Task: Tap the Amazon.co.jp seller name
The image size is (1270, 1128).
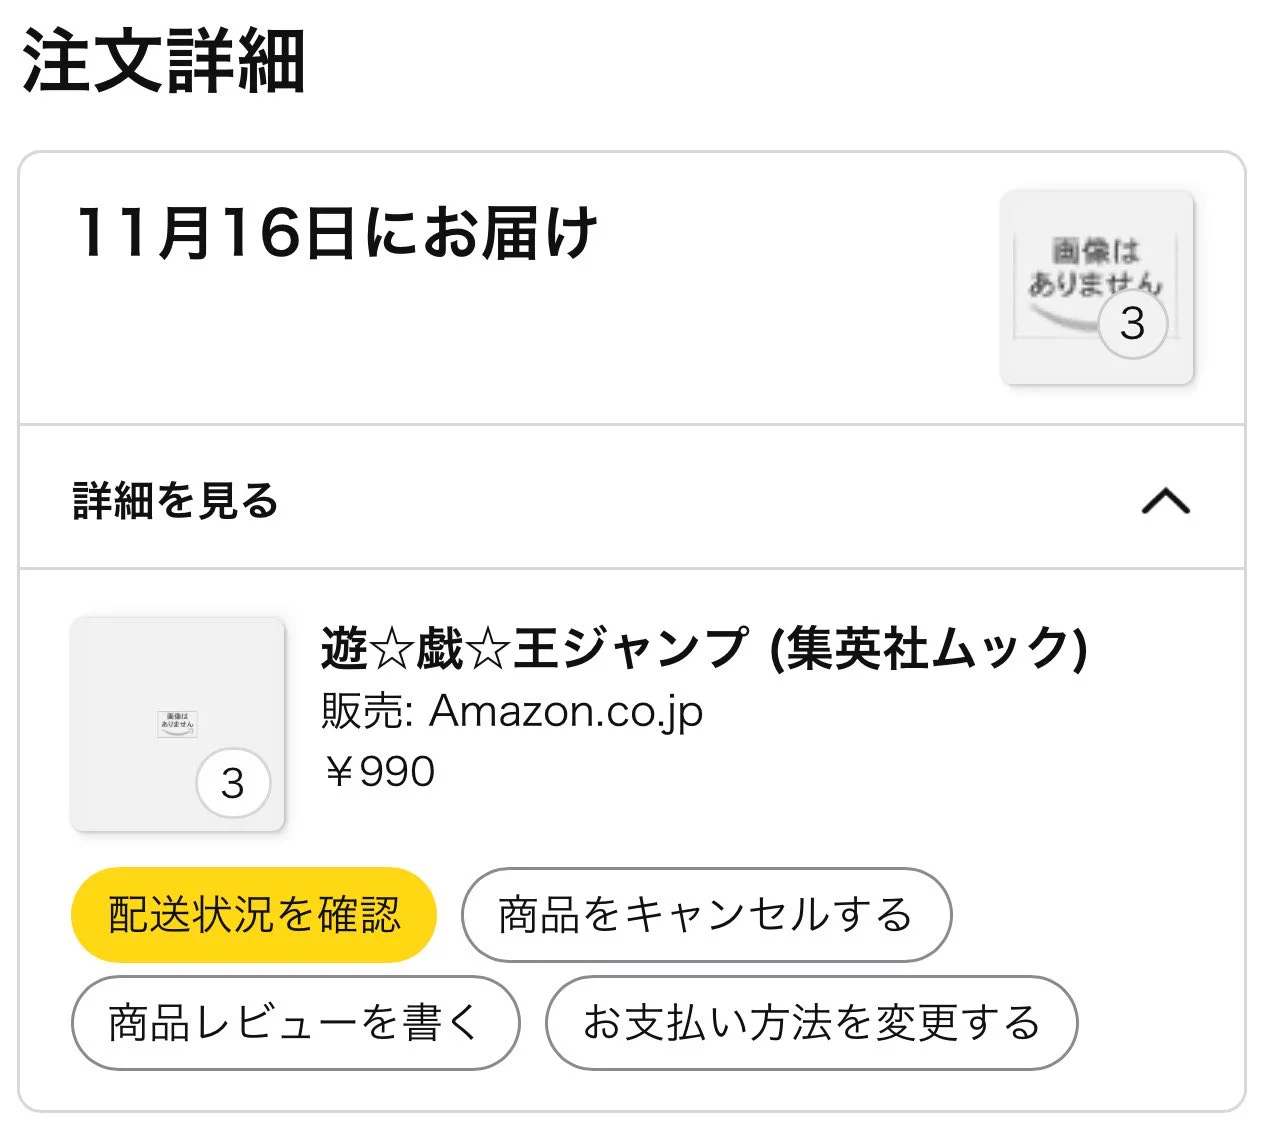Action: 566,712
